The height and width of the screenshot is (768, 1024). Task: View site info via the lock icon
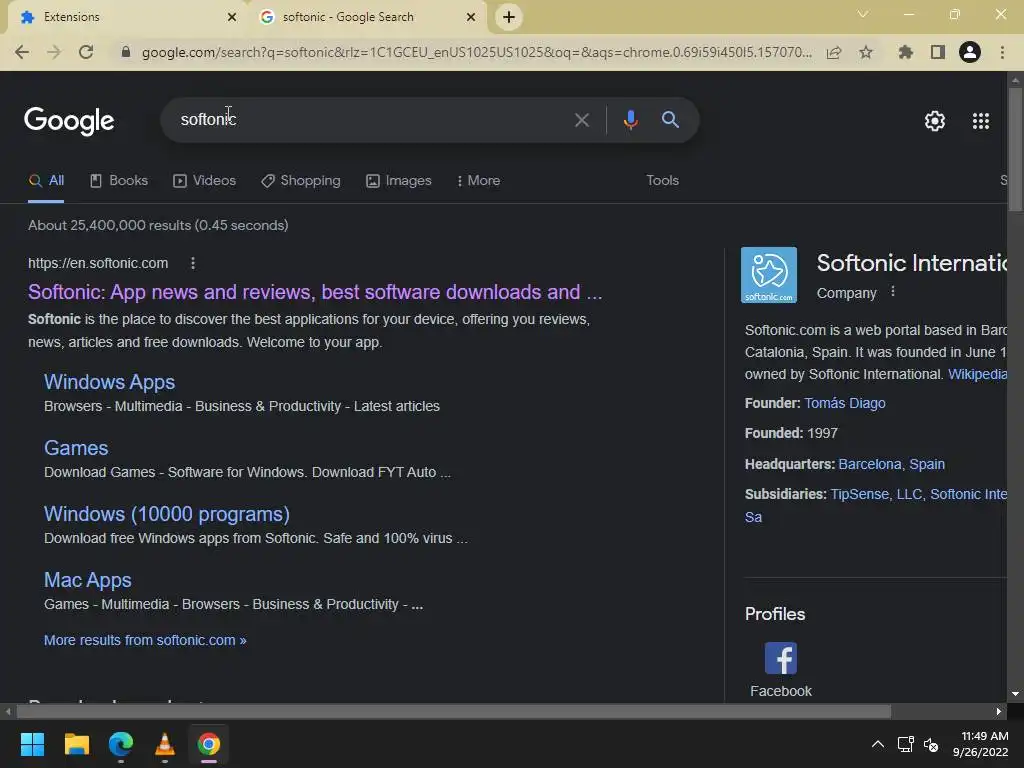(126, 52)
